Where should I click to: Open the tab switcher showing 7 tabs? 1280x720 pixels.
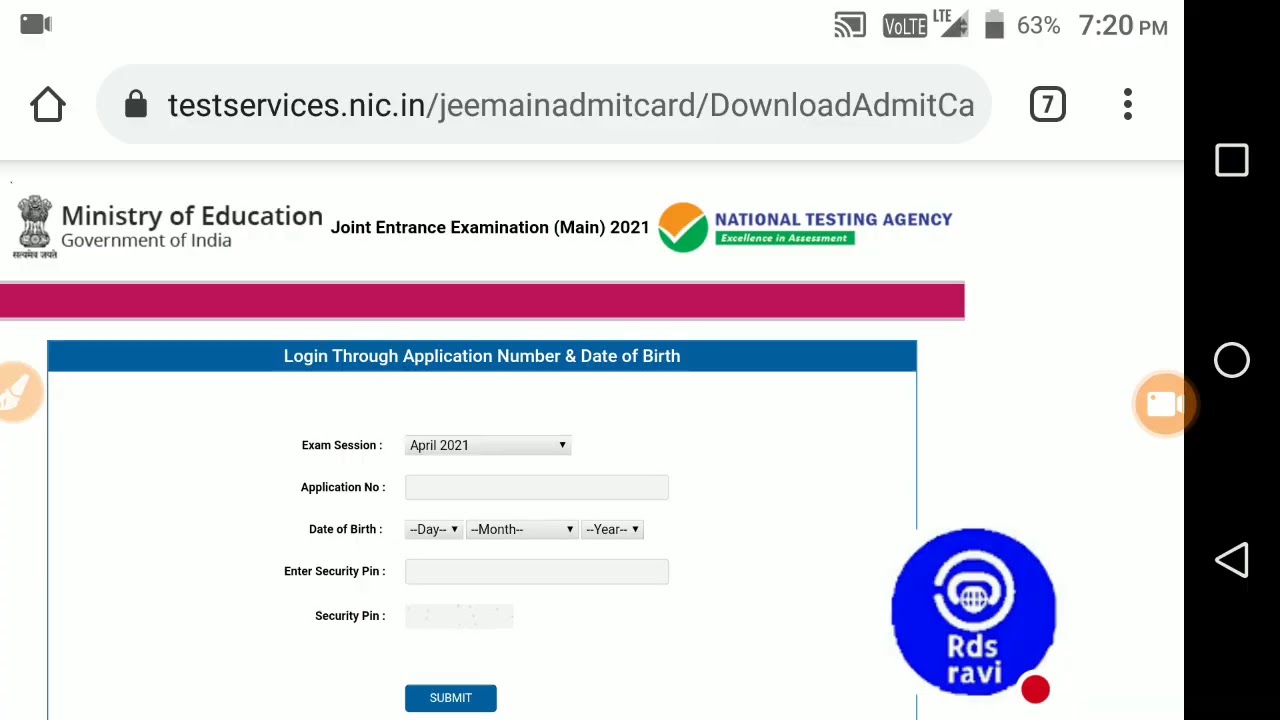coord(1047,105)
